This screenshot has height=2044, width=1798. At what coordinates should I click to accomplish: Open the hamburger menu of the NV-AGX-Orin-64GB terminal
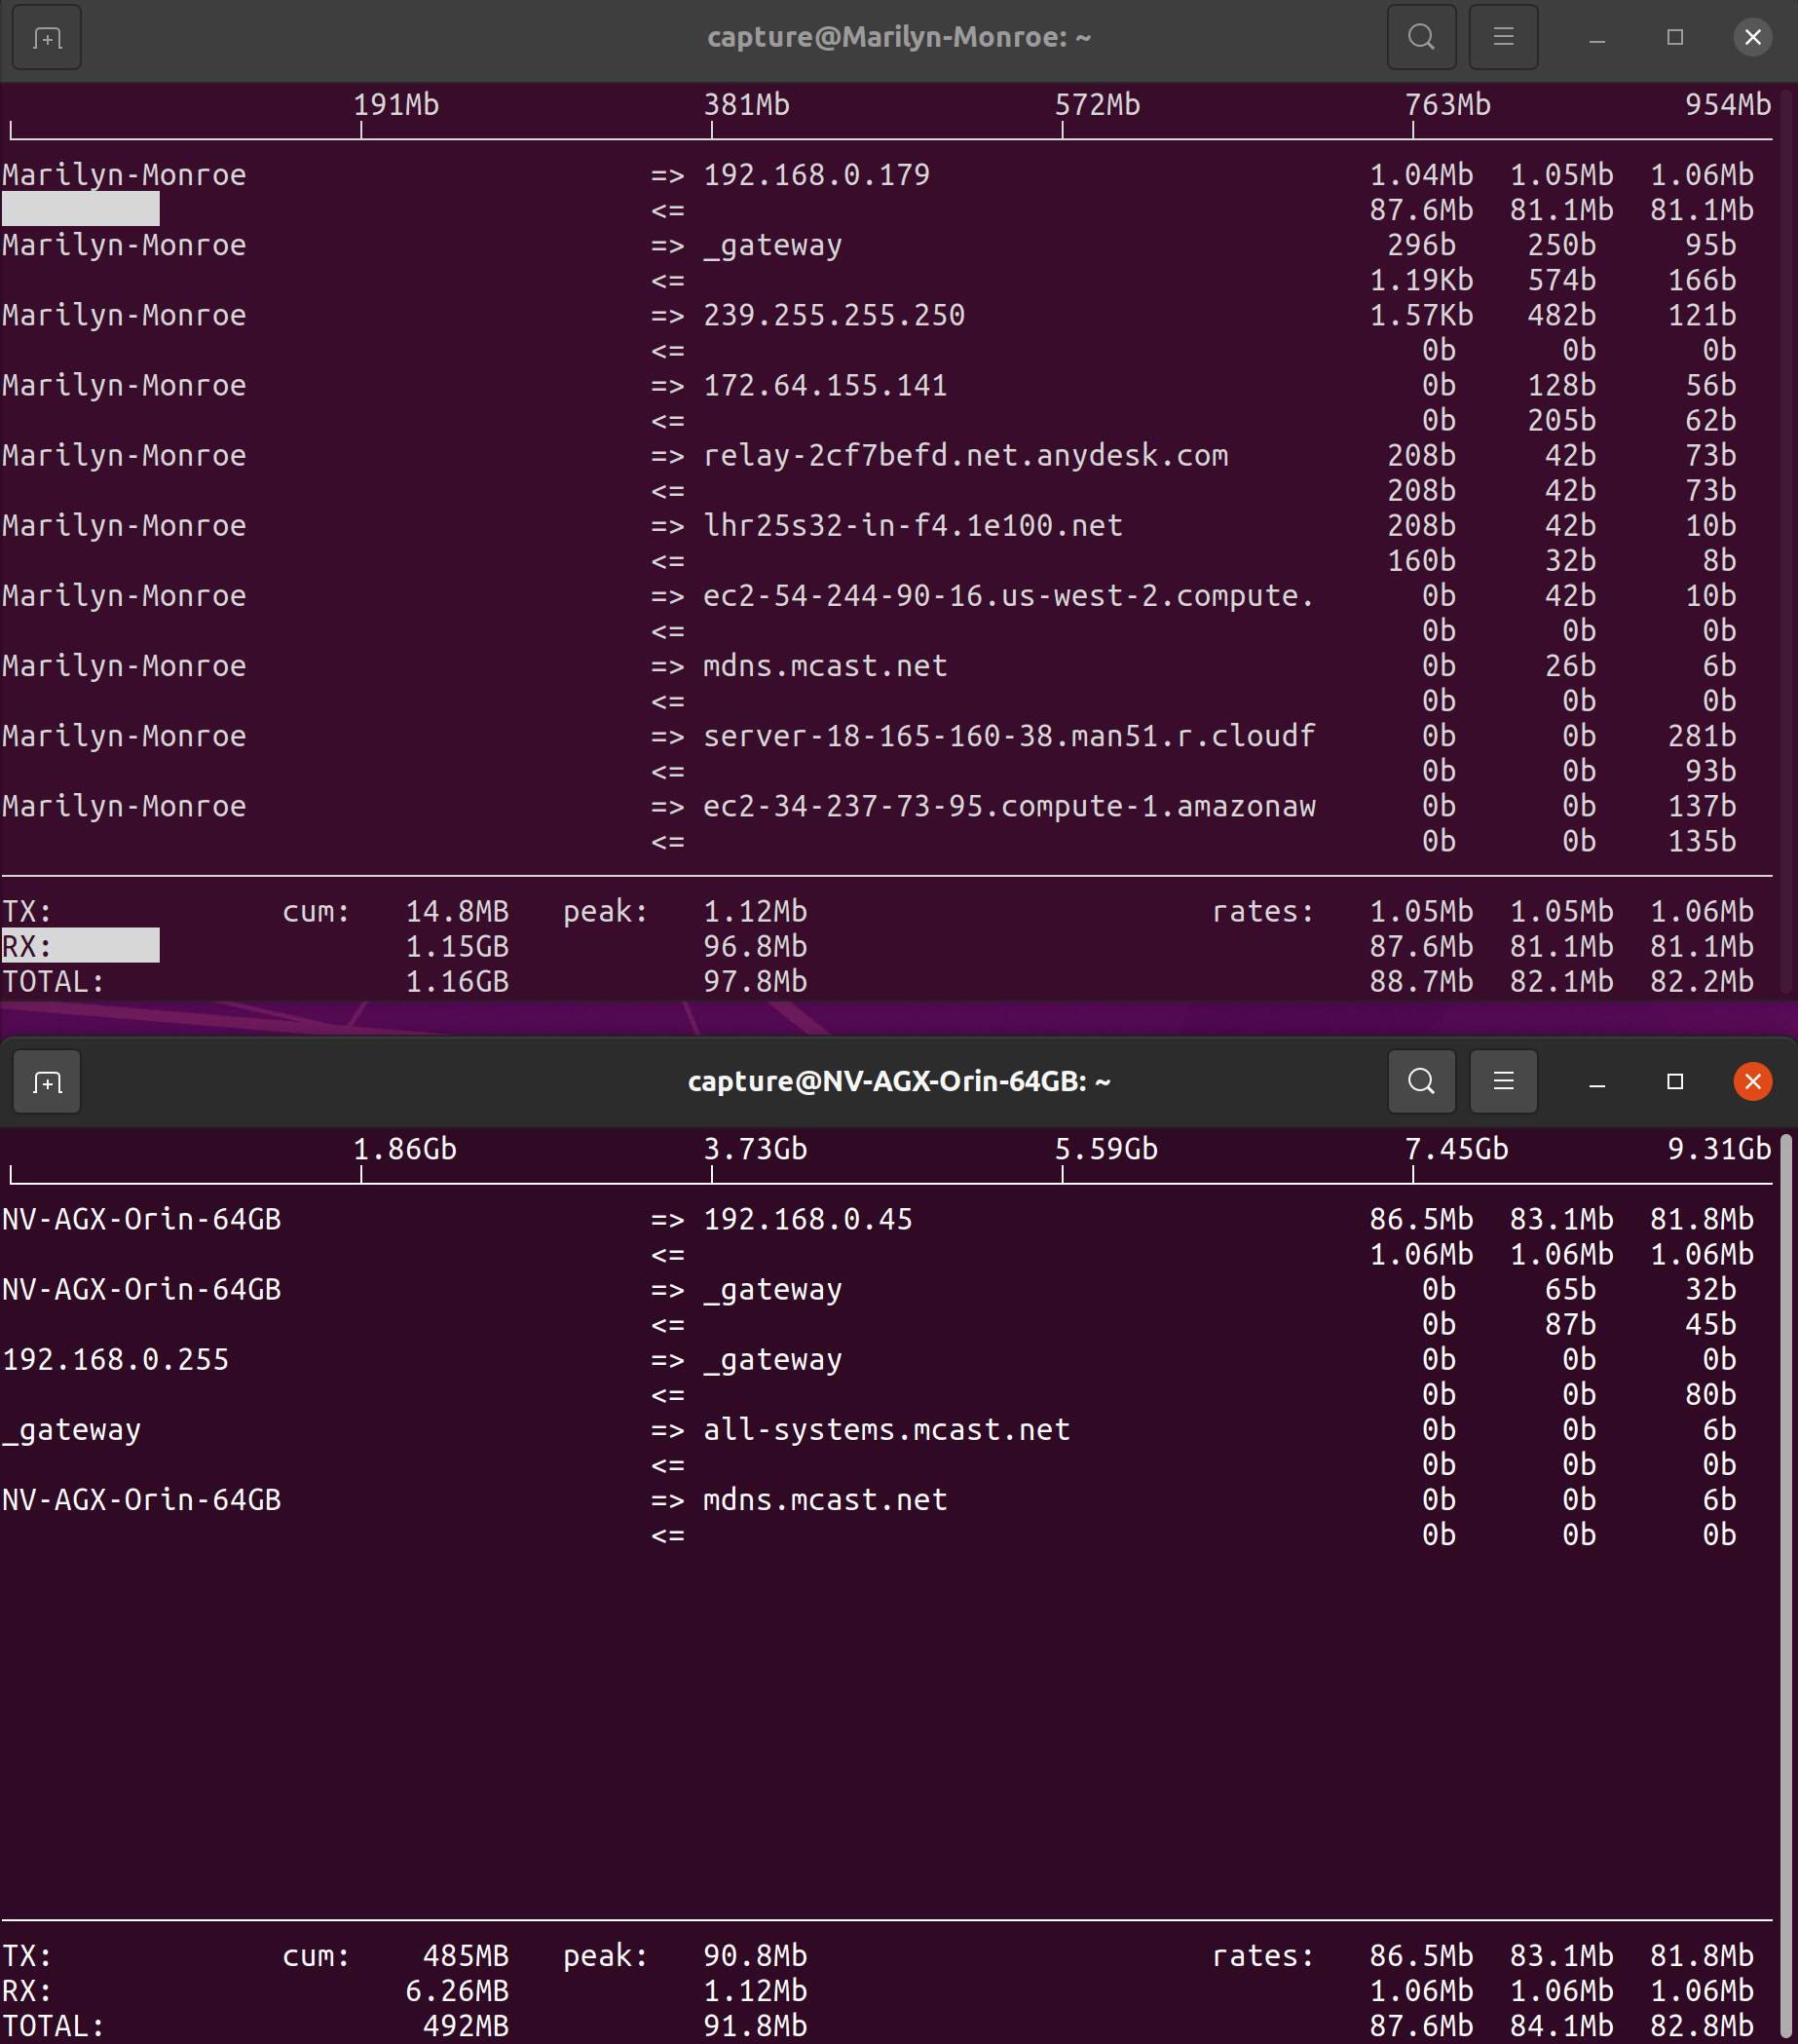tap(1504, 1081)
